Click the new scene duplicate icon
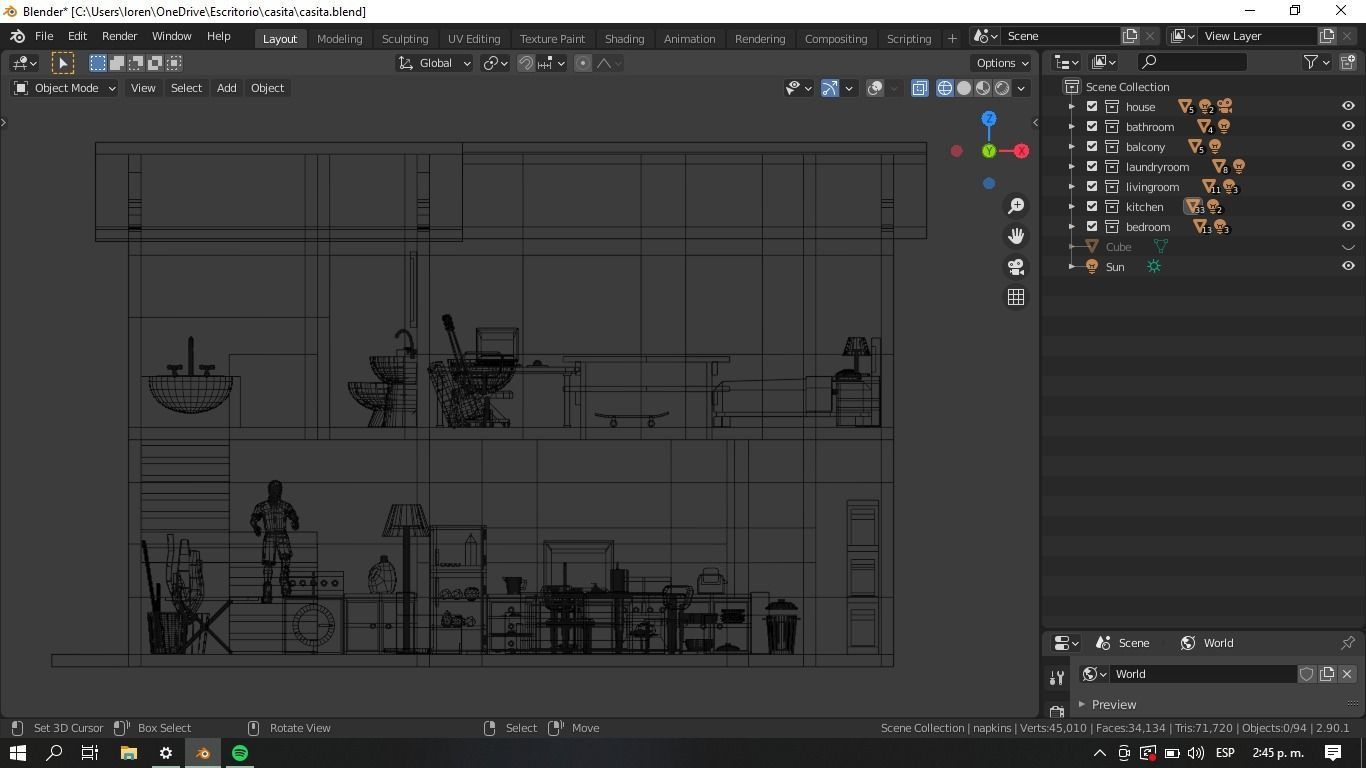Image resolution: width=1366 pixels, height=768 pixels. tap(1130, 36)
